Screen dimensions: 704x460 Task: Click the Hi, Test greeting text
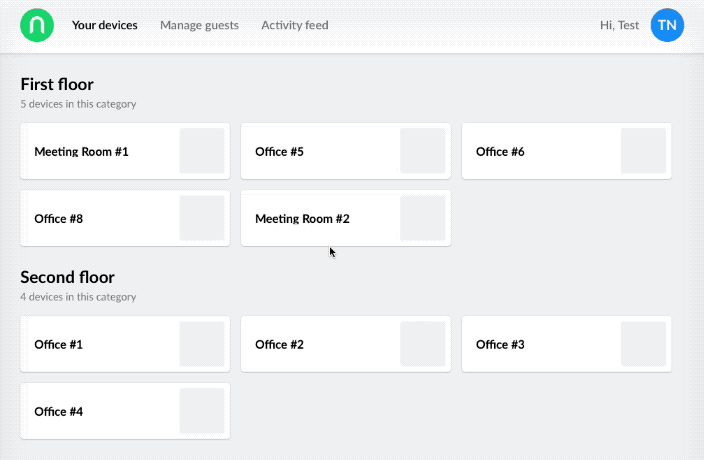tap(619, 25)
